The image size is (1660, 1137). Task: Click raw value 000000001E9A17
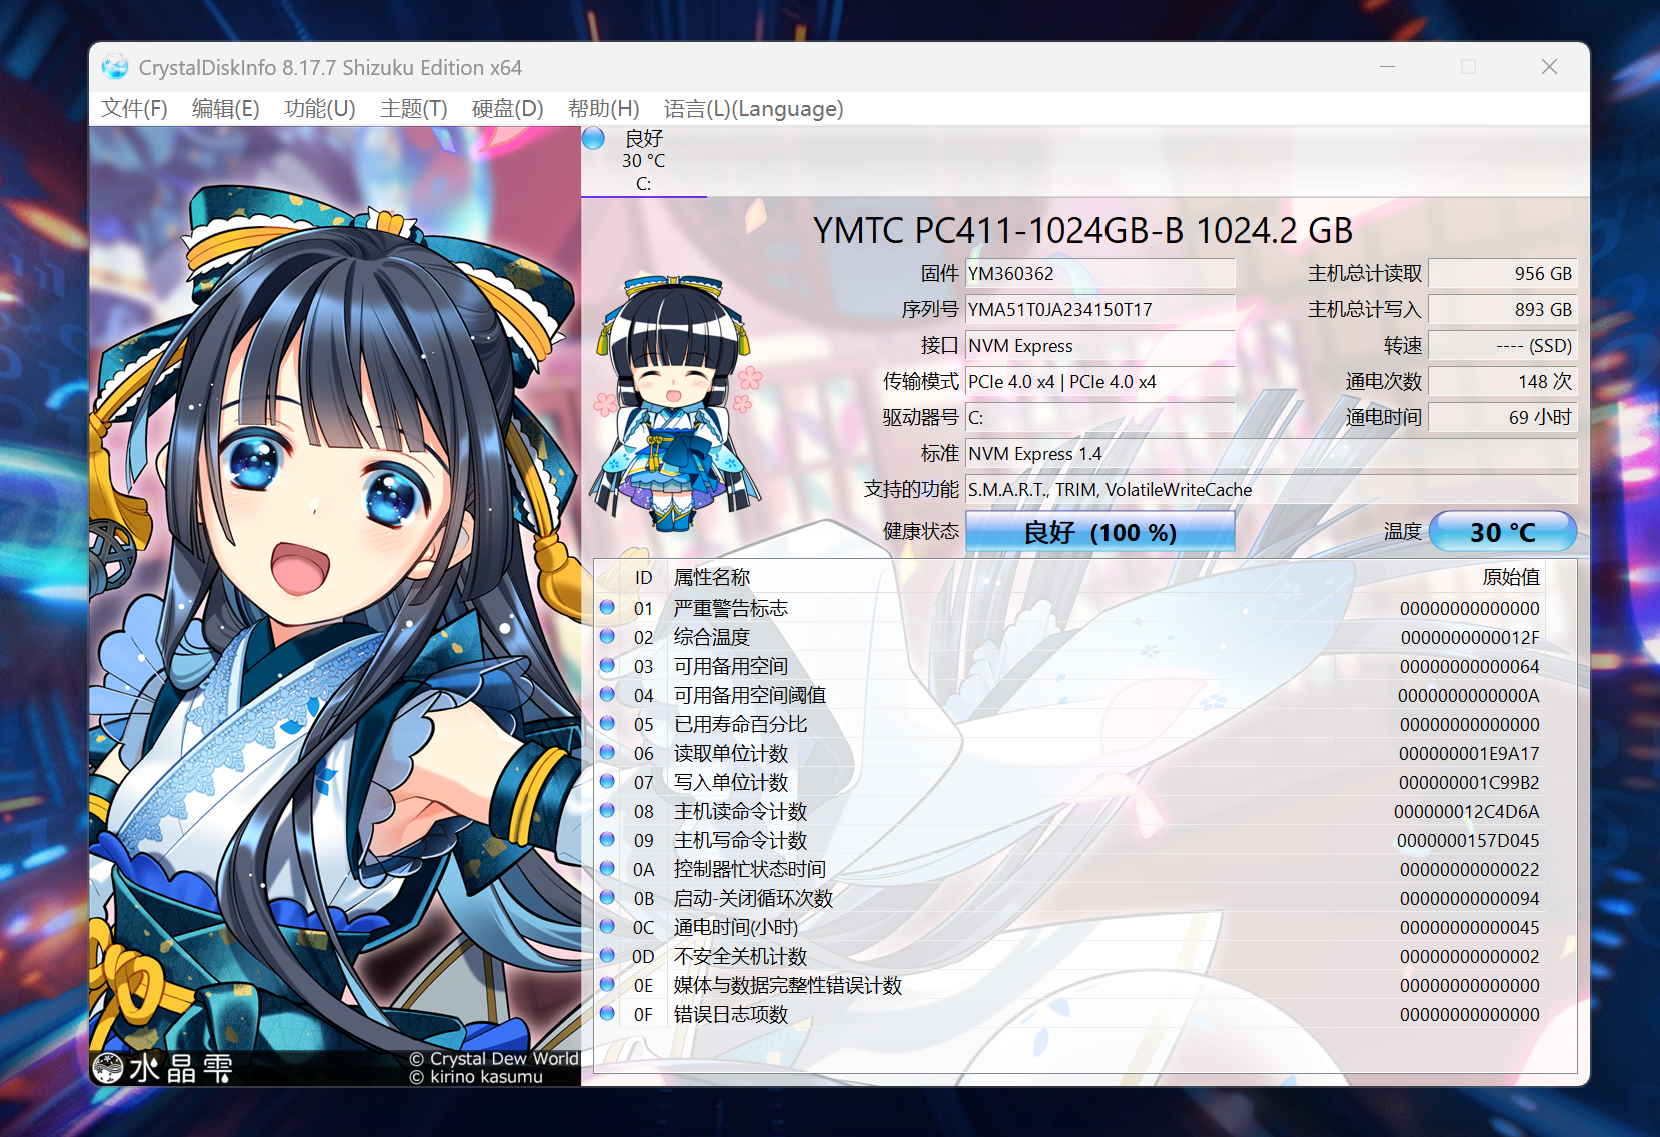click(1469, 753)
